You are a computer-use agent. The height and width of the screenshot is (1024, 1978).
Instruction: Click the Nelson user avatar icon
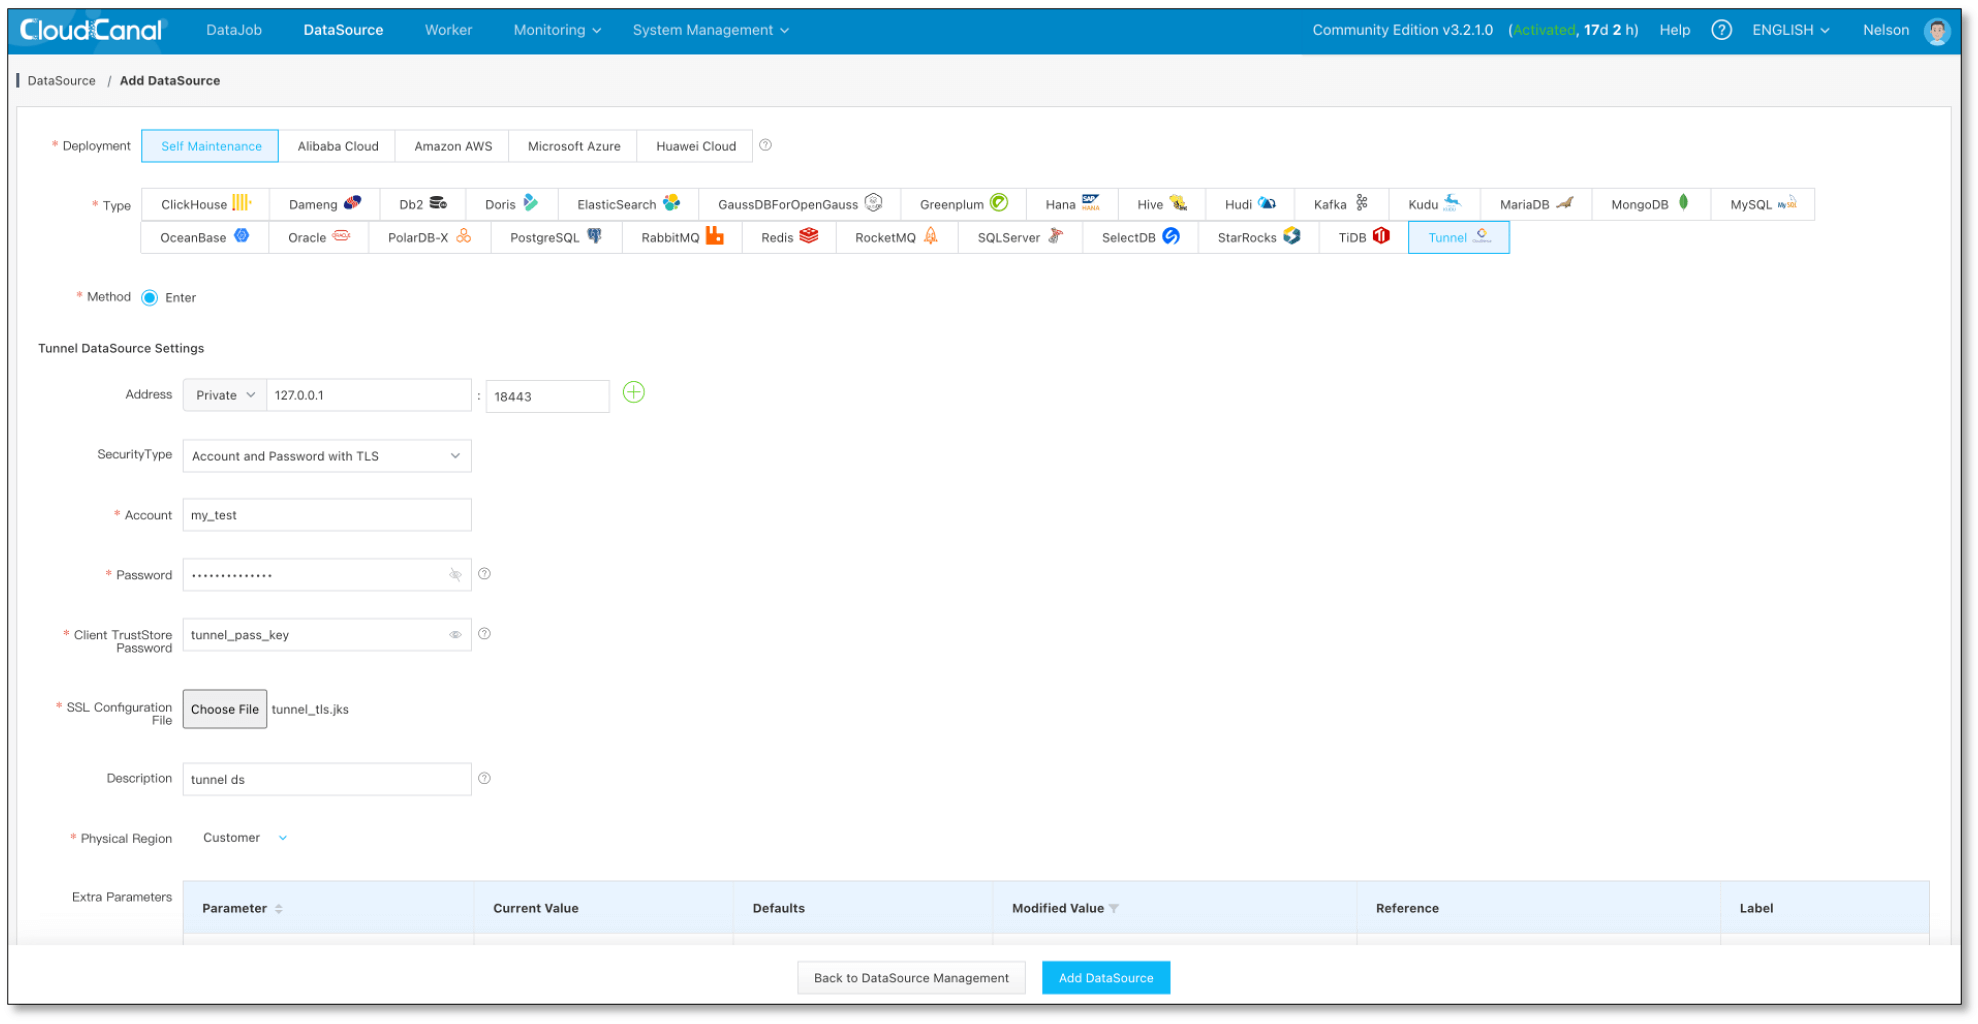[x=1937, y=31]
